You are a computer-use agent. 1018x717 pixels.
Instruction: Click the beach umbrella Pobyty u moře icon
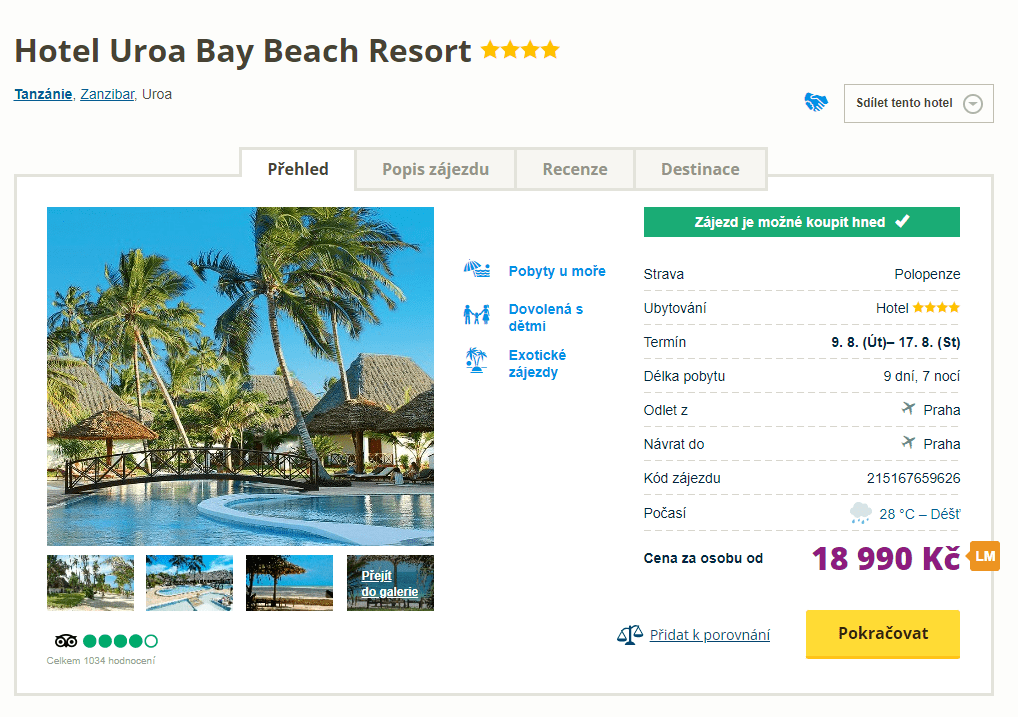[x=477, y=270]
